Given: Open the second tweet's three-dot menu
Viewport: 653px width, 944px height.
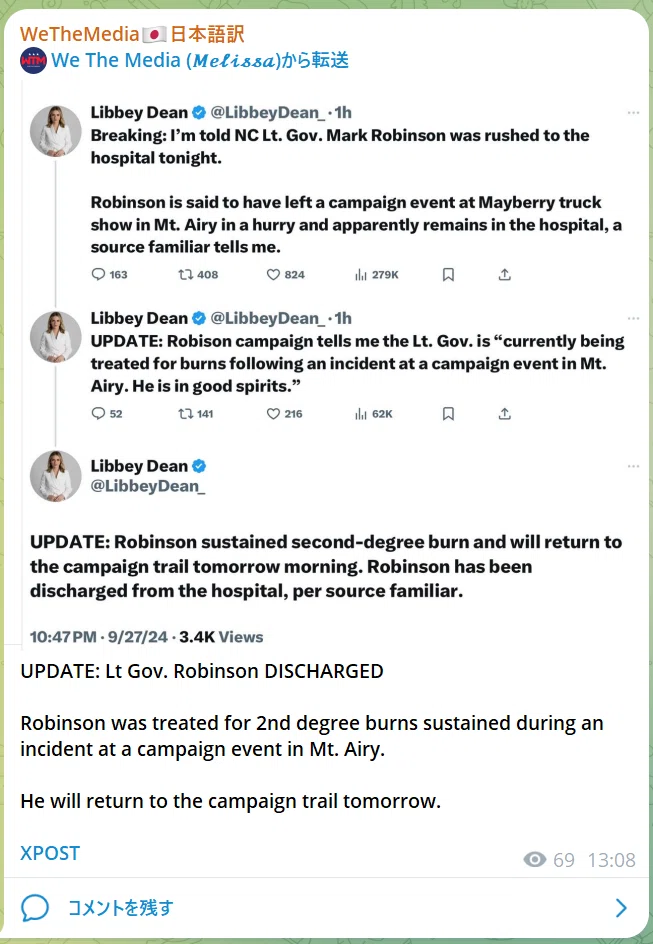Looking at the screenshot, I should [x=633, y=318].
